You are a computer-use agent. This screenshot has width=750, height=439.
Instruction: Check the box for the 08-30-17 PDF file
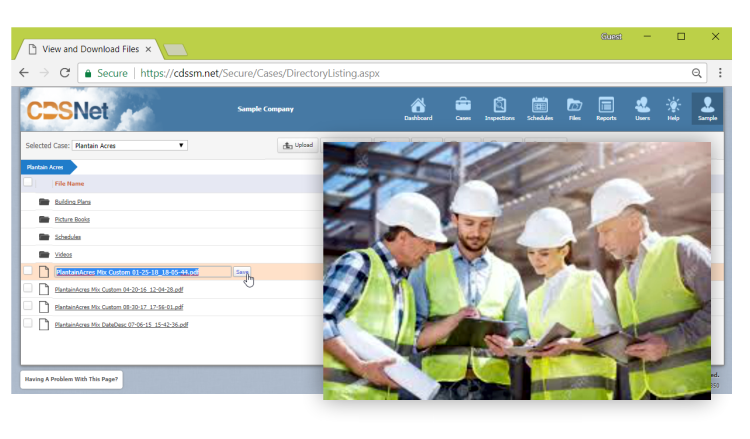point(28,307)
